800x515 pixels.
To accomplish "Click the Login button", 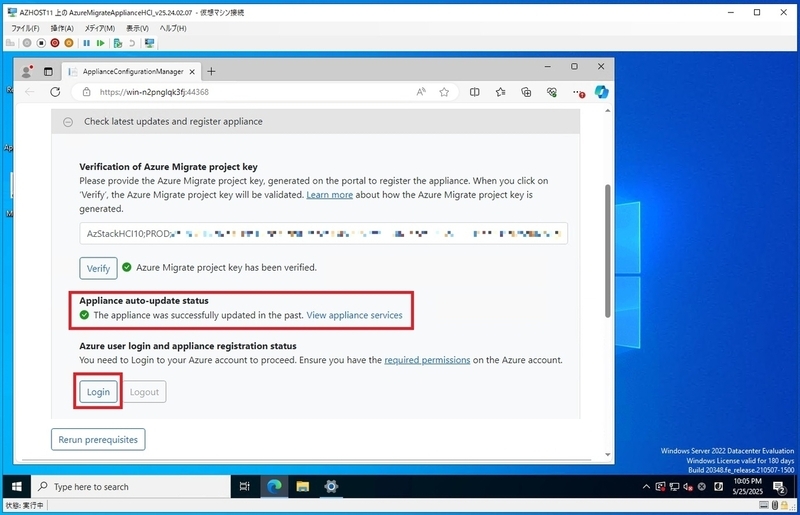I will coord(98,392).
